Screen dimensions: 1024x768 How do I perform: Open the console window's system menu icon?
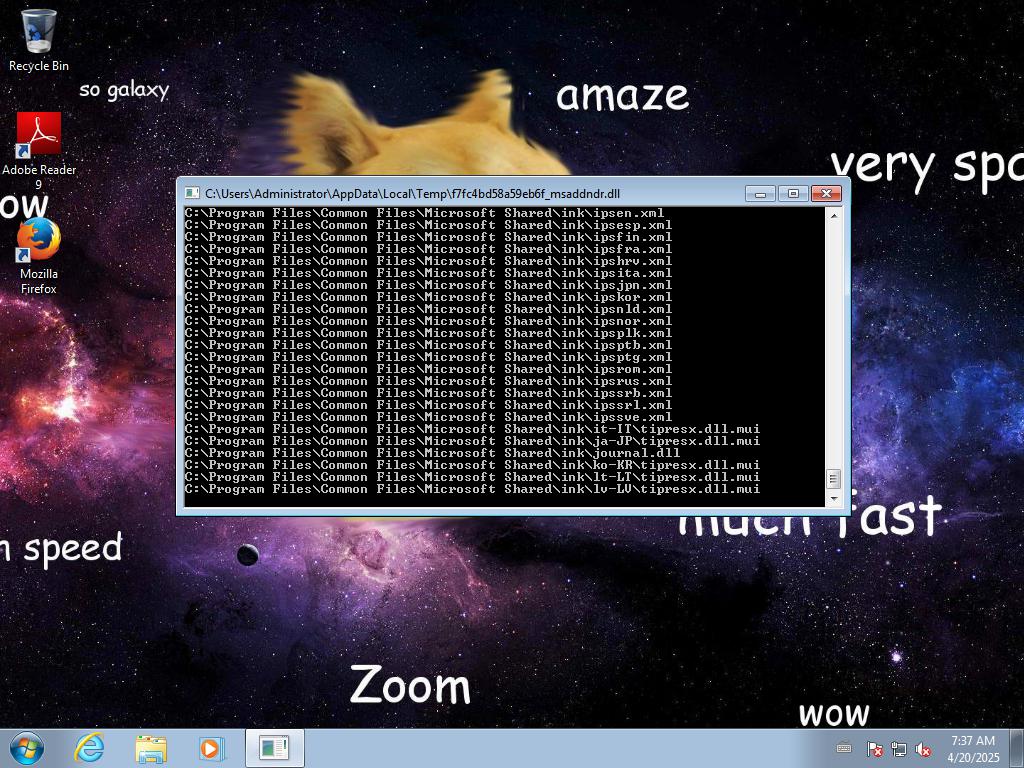coord(191,193)
